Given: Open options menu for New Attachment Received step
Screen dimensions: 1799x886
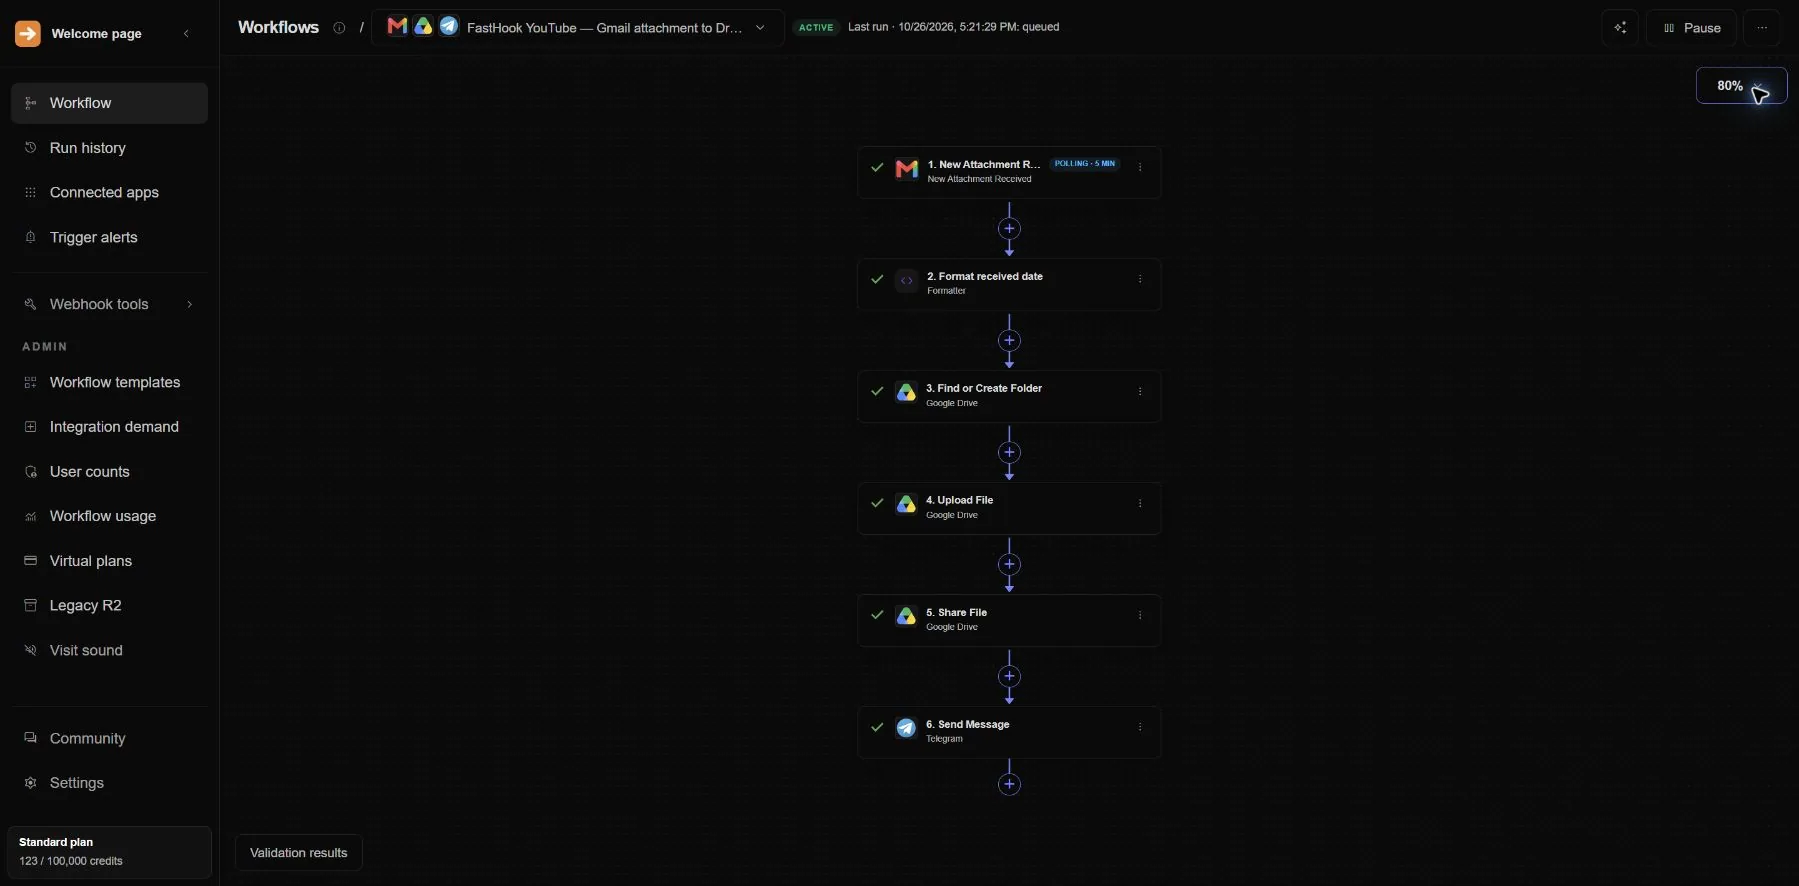Looking at the screenshot, I should pyautogui.click(x=1140, y=168).
